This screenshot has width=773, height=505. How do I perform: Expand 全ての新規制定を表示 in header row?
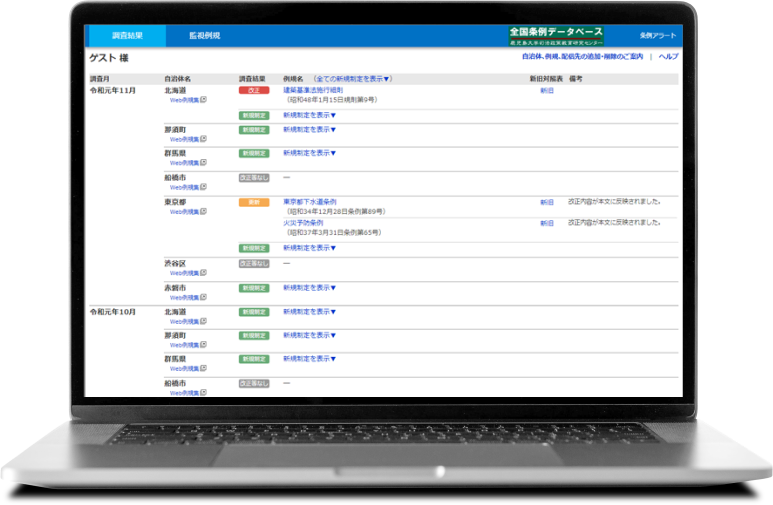coord(353,78)
